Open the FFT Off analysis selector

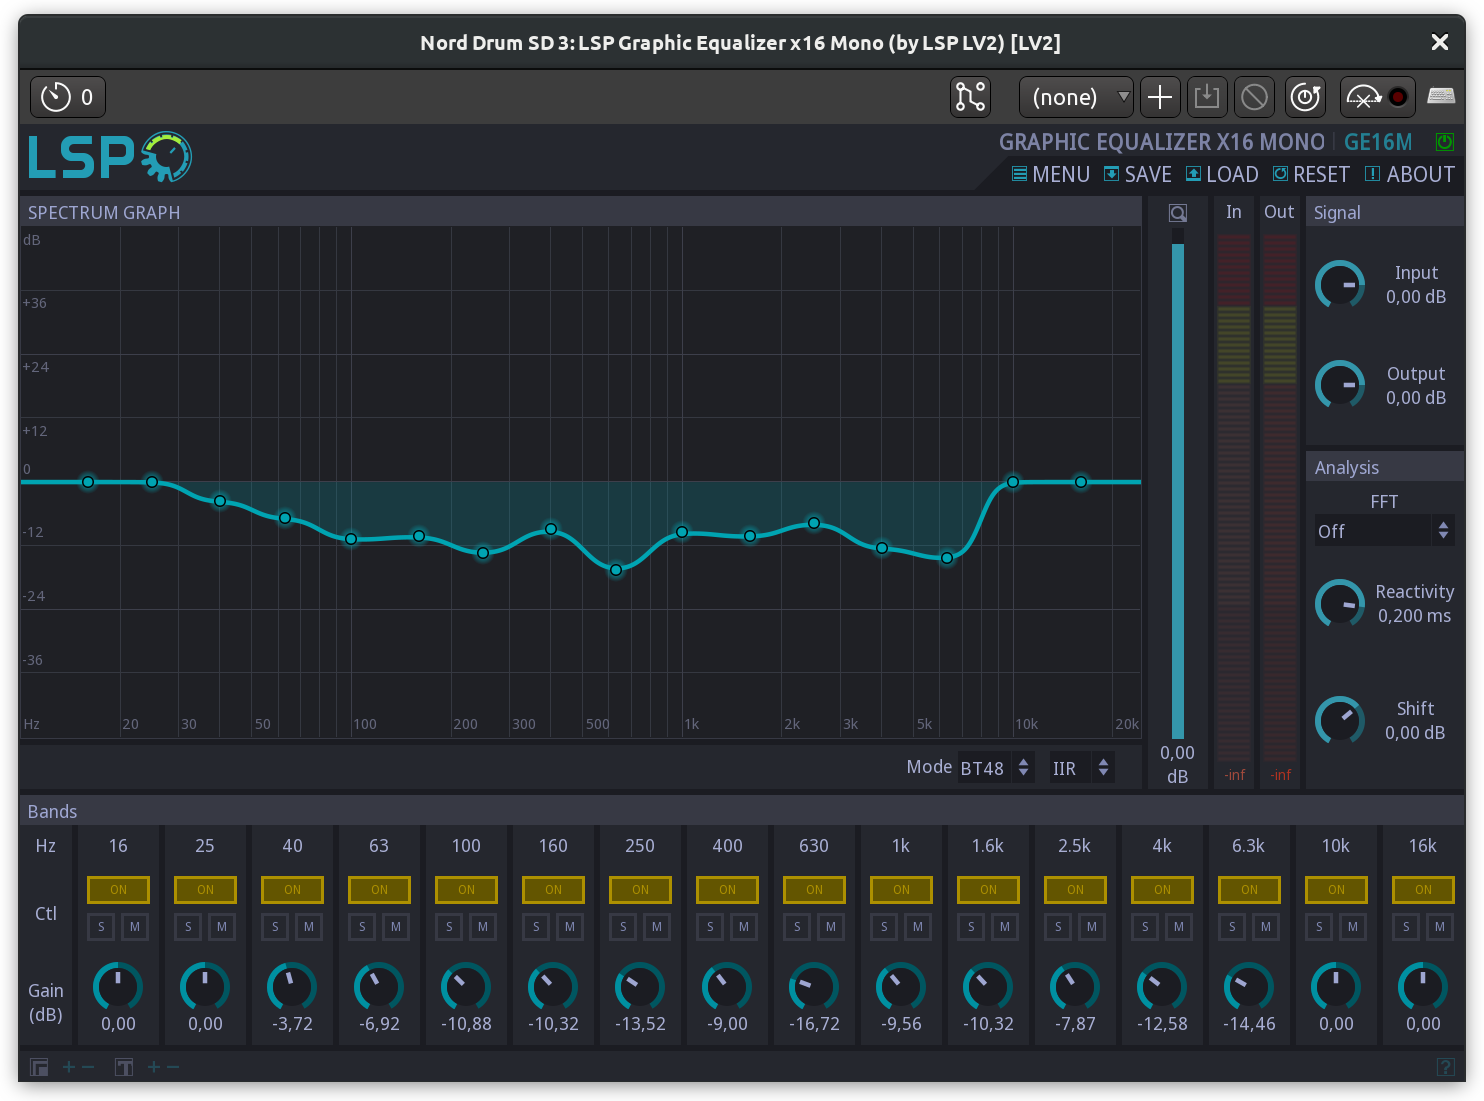(x=1384, y=531)
